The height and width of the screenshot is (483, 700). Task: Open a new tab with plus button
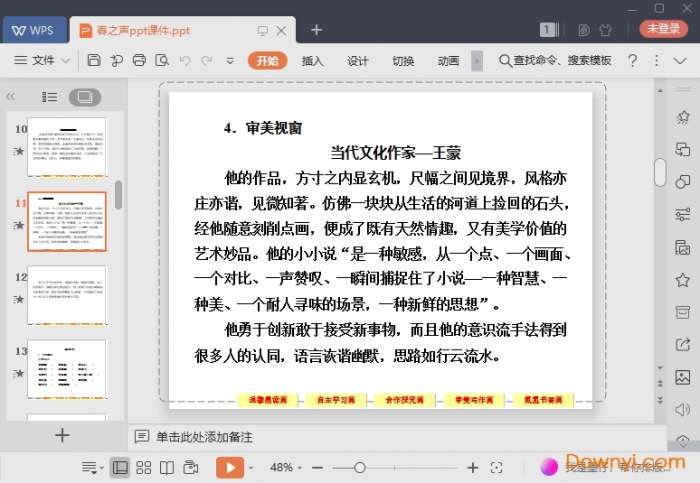[316, 30]
